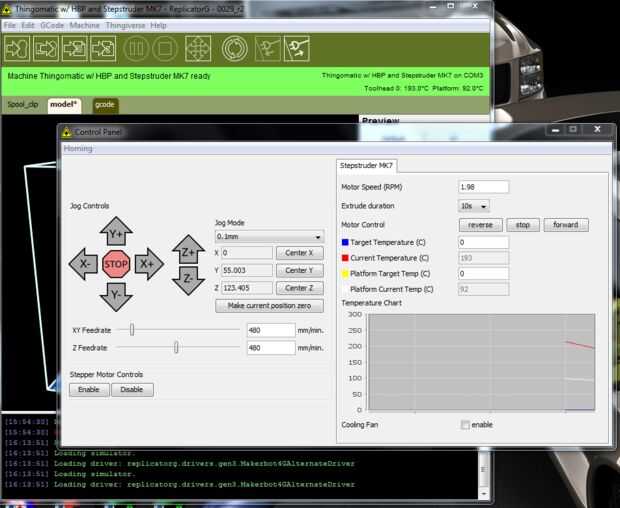This screenshot has width=620, height=508.
Task: Click the yellow Platform Target Temp swatch
Action: (345, 274)
